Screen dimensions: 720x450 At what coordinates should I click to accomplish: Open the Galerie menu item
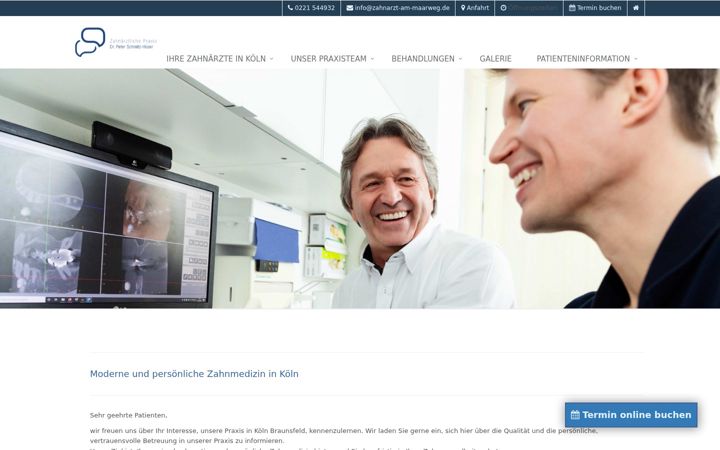pos(495,59)
